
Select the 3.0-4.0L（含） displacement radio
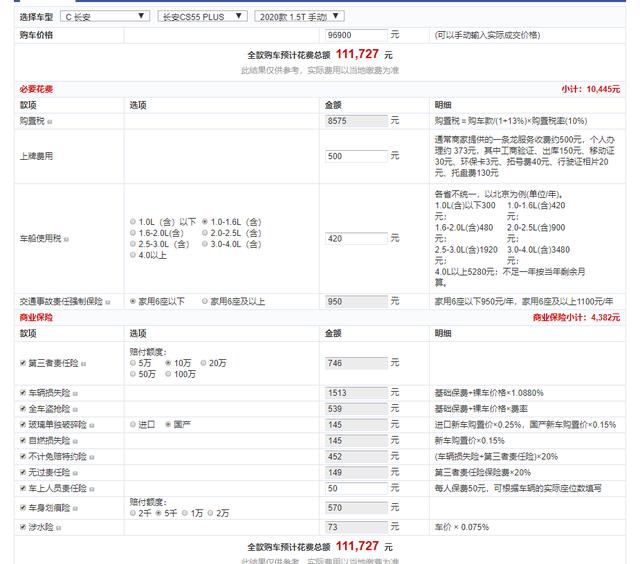[x=205, y=244]
